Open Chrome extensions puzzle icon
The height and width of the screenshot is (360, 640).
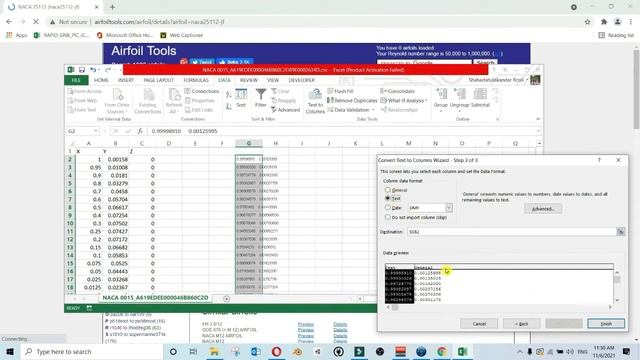604,22
